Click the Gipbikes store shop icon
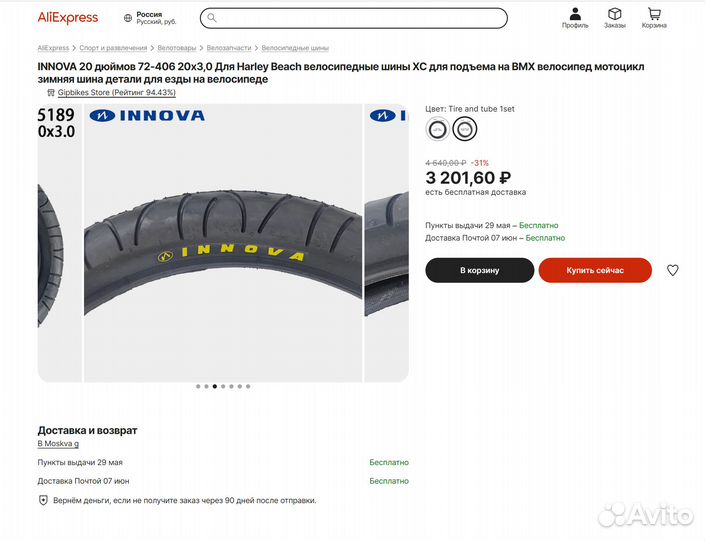 (51, 93)
